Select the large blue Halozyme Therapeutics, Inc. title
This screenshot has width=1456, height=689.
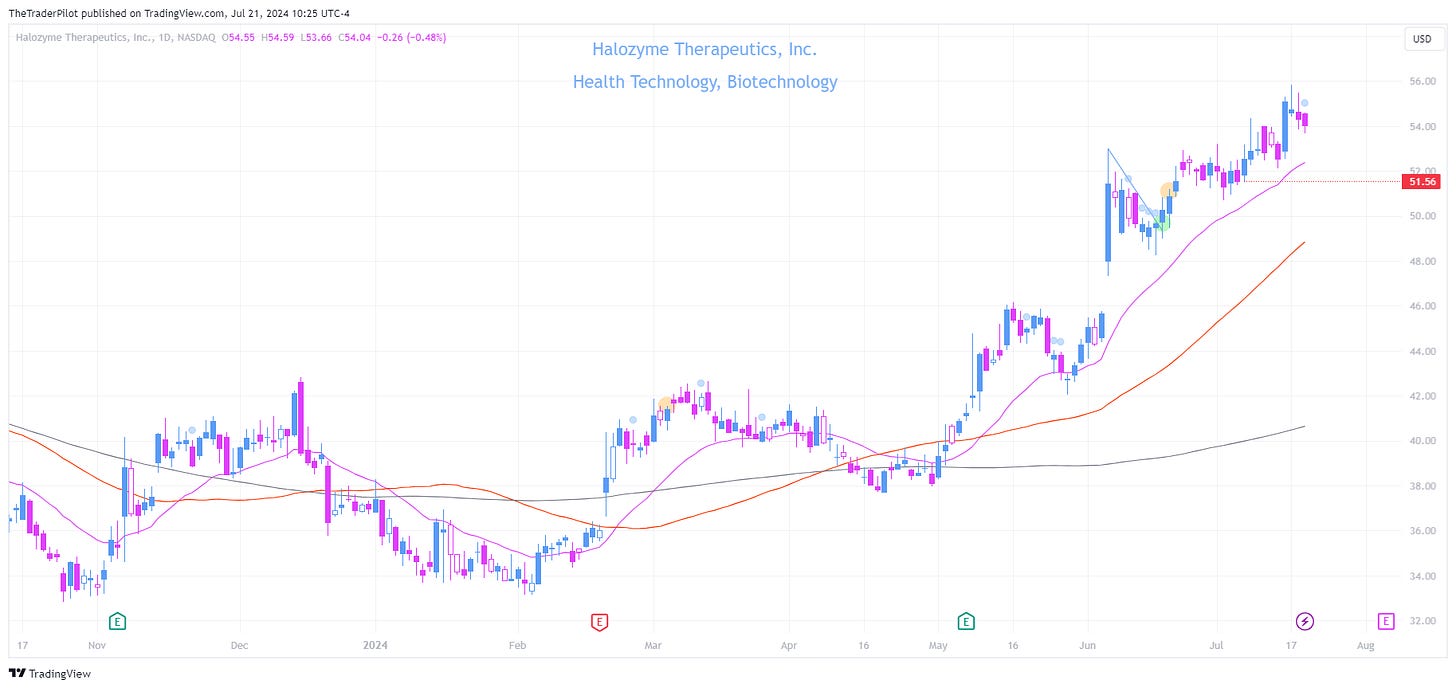click(x=704, y=49)
